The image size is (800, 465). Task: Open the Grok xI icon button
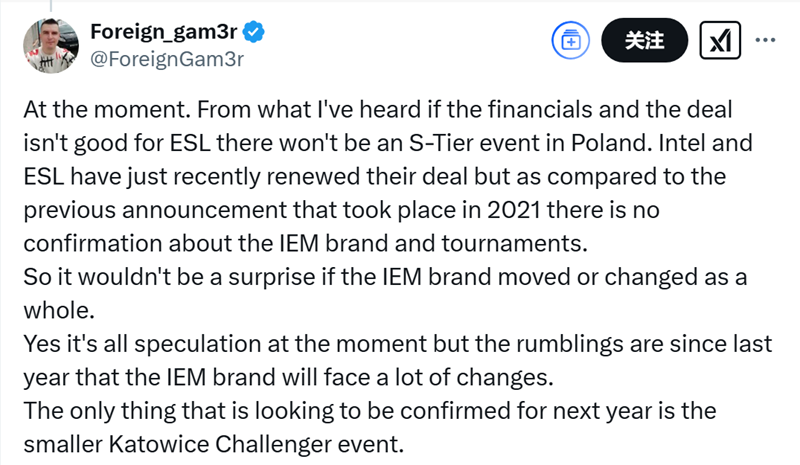coord(720,40)
